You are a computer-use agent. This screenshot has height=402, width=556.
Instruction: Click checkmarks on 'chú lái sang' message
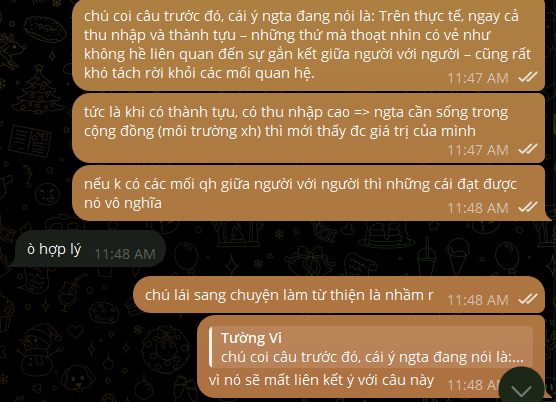[x=528, y=299]
